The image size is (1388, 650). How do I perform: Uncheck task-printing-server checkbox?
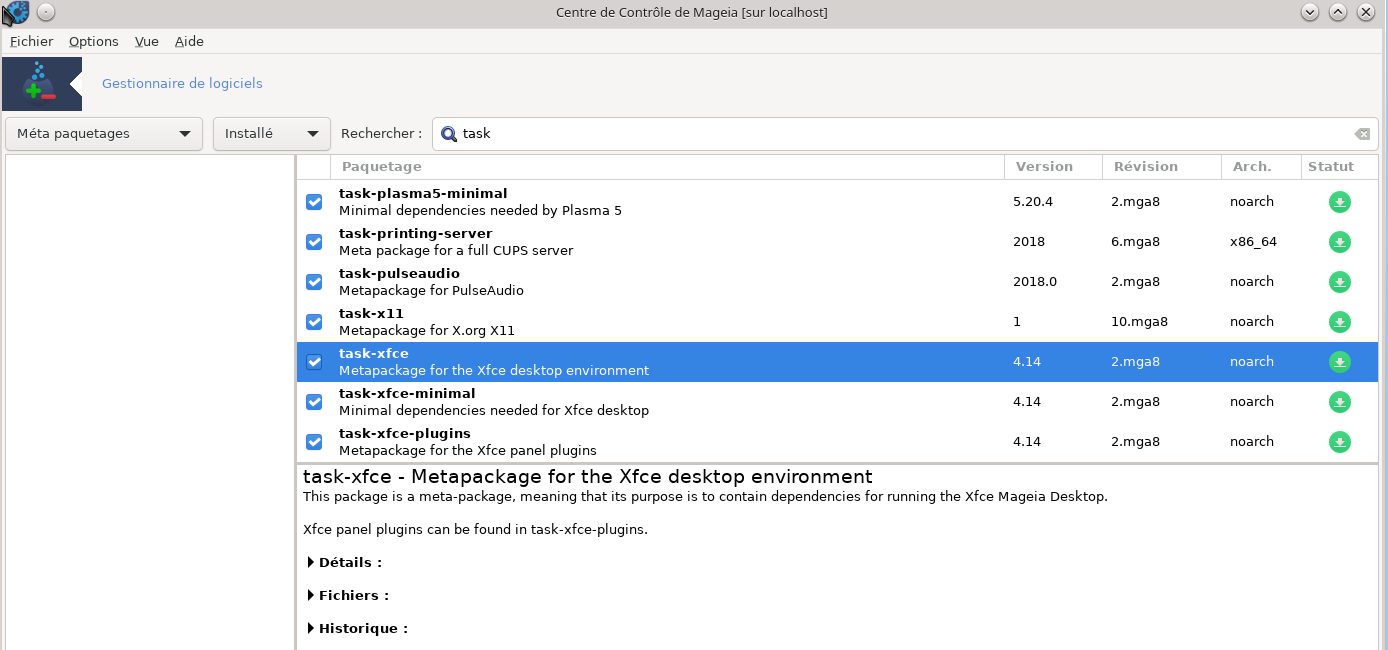(314, 242)
